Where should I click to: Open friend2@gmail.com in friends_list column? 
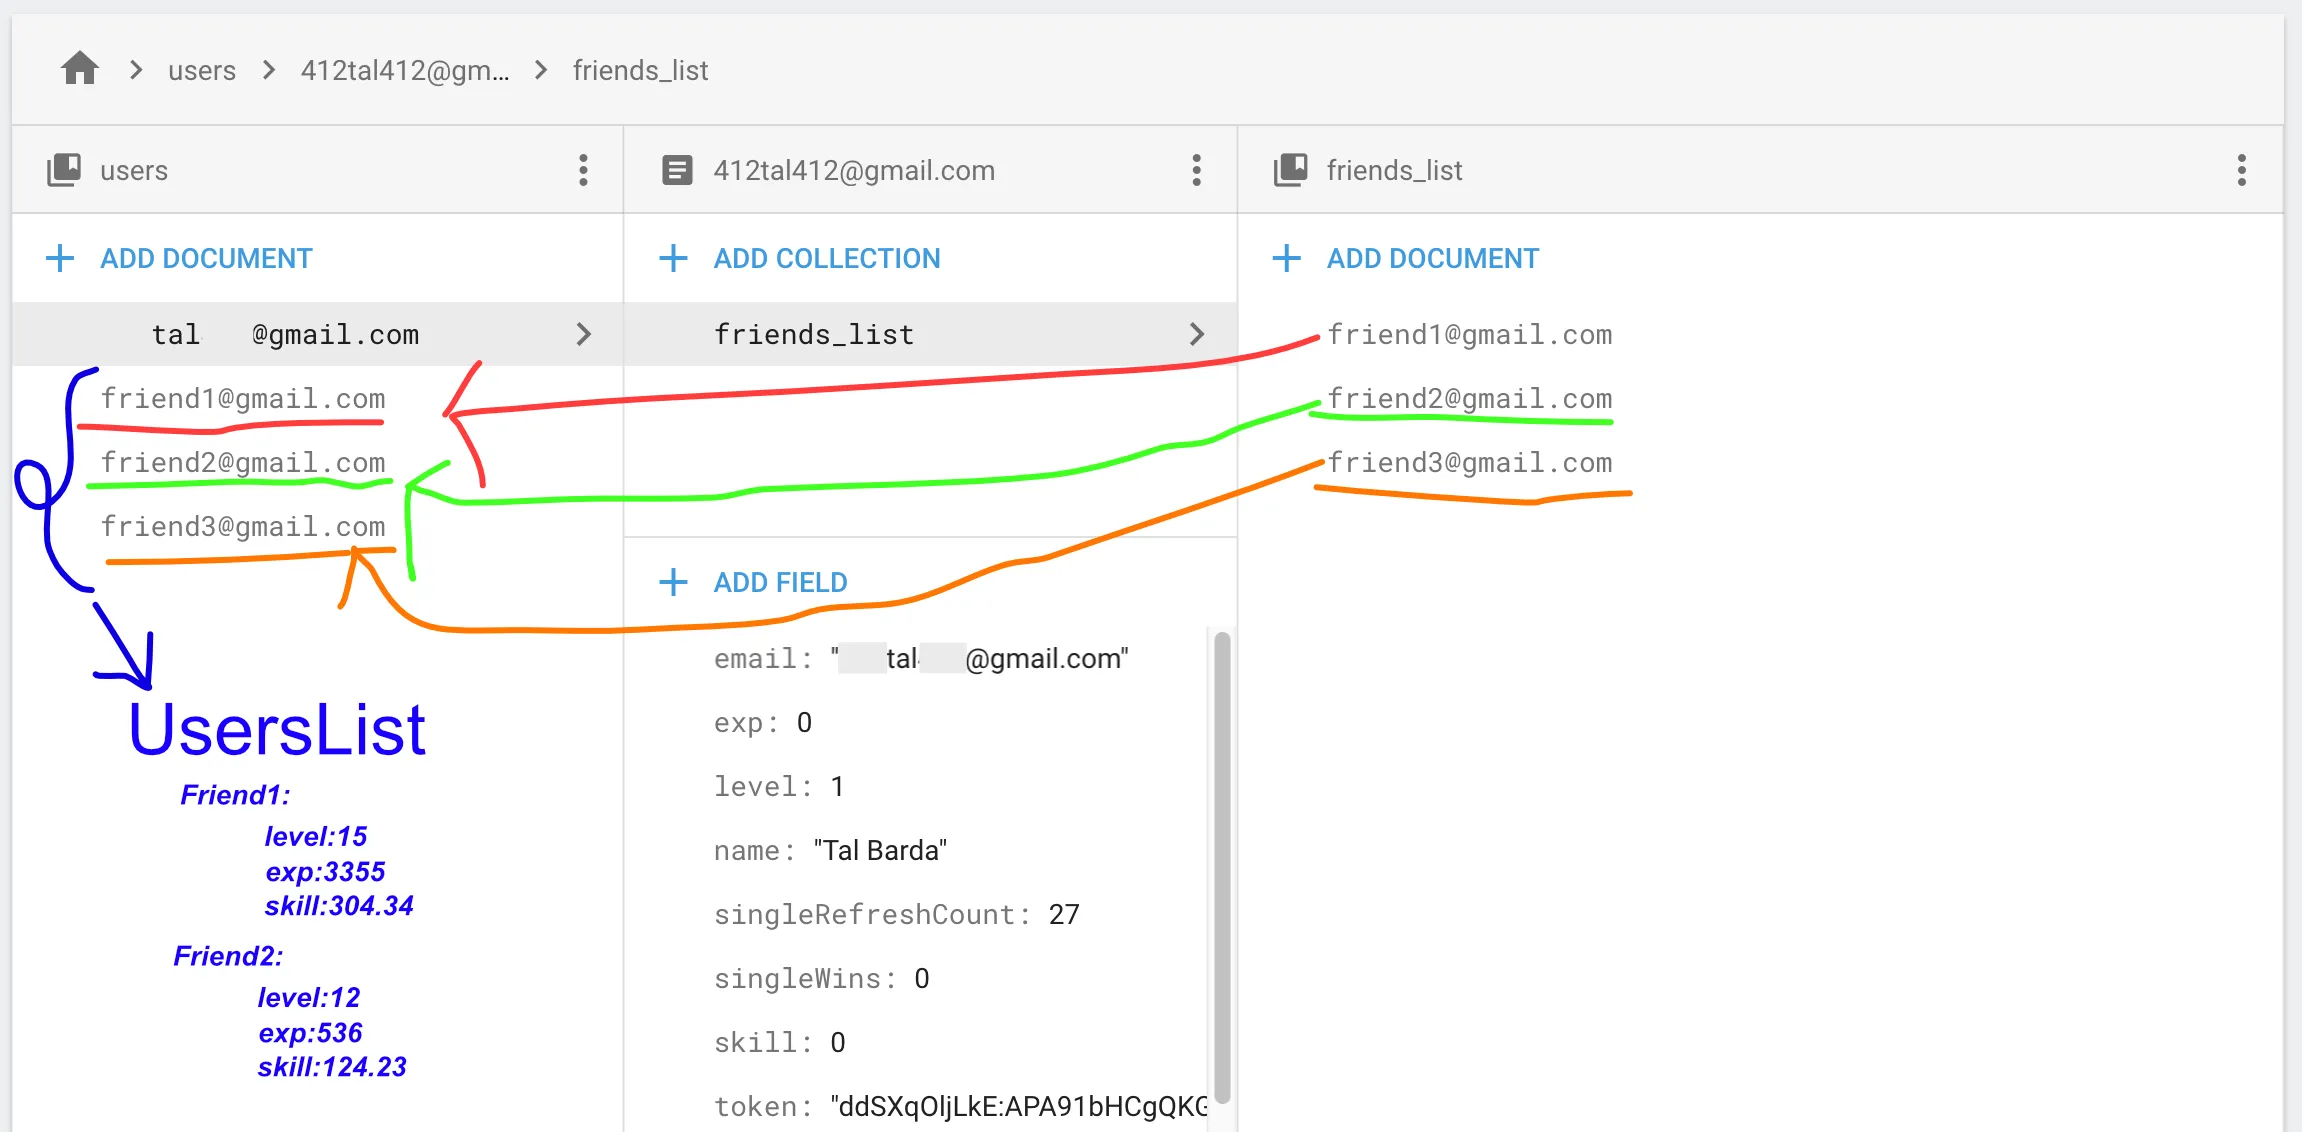point(1469,398)
